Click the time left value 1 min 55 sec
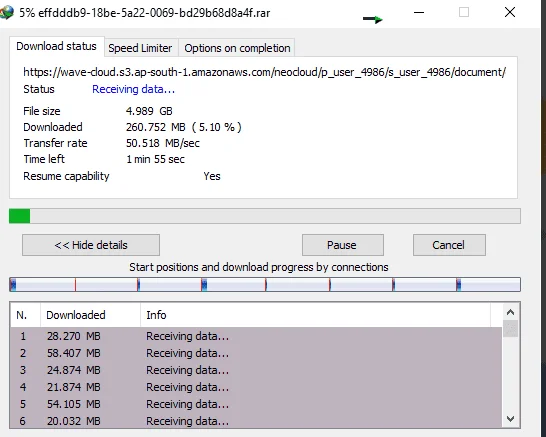 click(155, 159)
